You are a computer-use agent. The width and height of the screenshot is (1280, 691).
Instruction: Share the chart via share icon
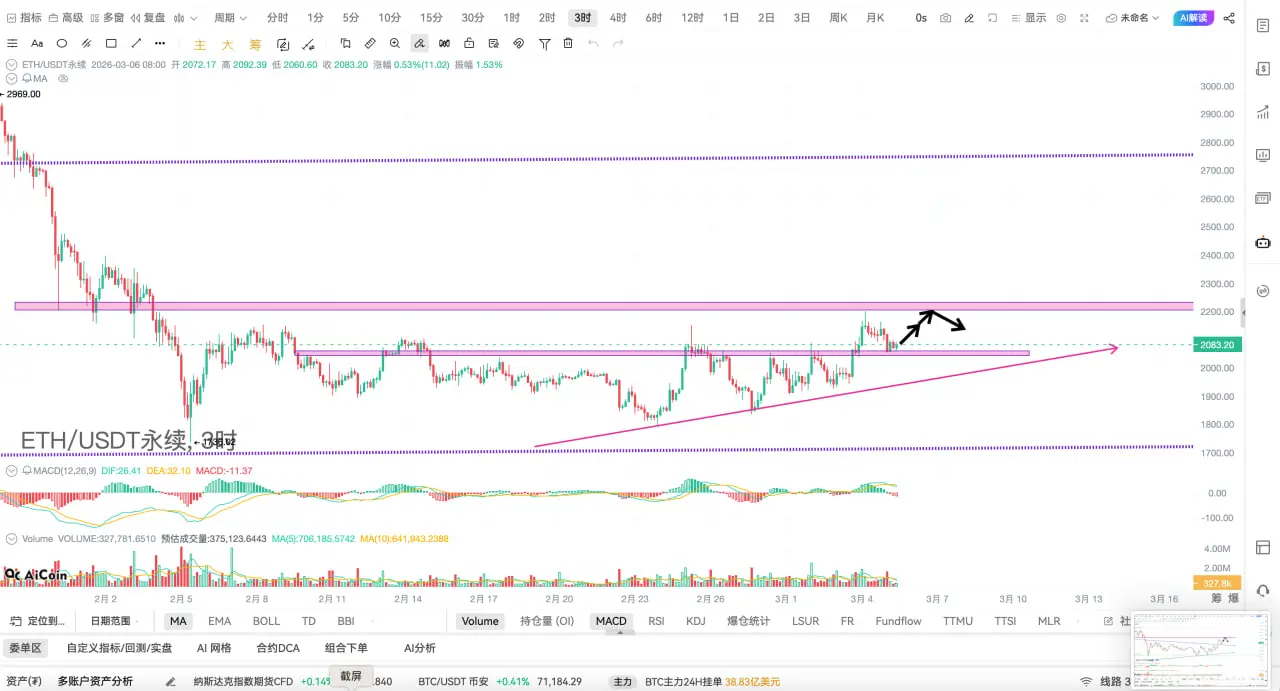pyautogui.click(x=1229, y=18)
